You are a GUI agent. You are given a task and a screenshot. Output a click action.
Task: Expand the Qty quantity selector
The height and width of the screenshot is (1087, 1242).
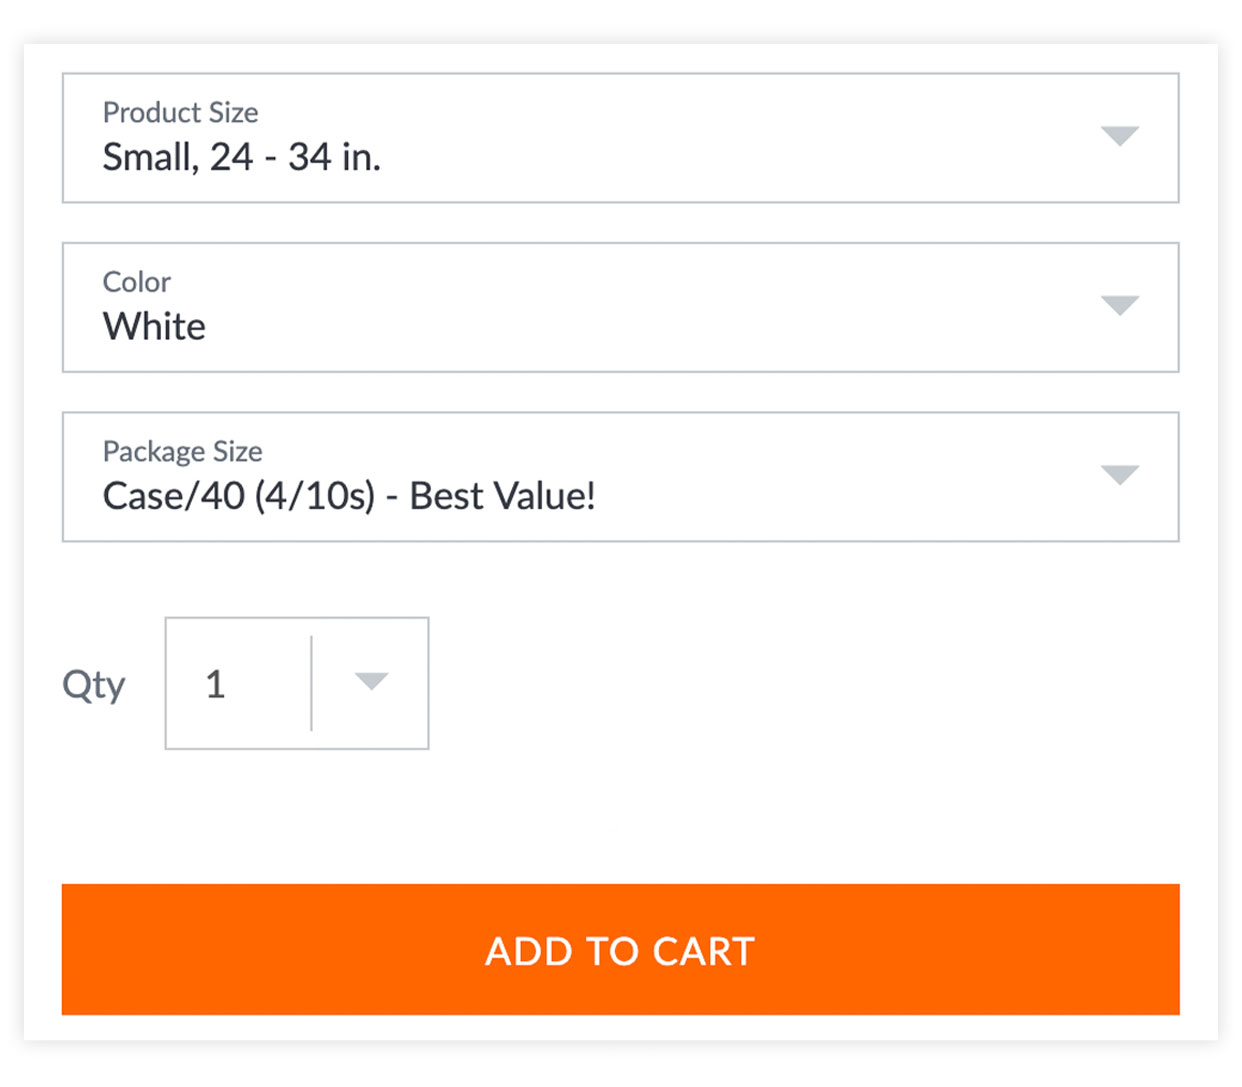click(297, 683)
